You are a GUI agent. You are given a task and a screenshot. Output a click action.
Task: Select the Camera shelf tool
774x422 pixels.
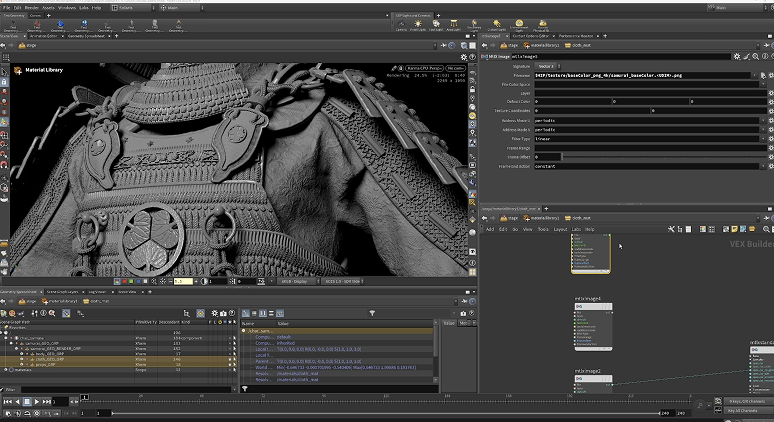401,26
